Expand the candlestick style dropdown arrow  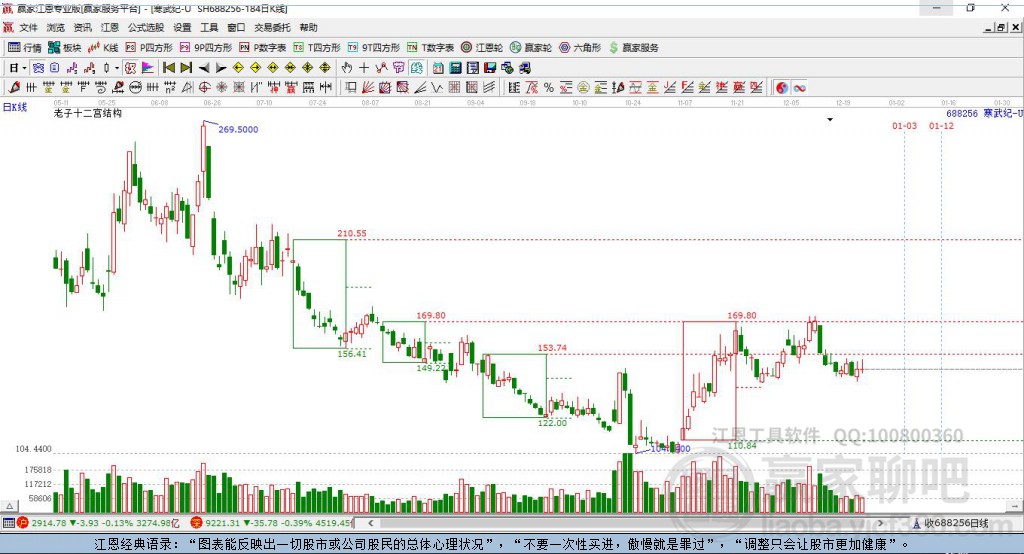point(117,68)
